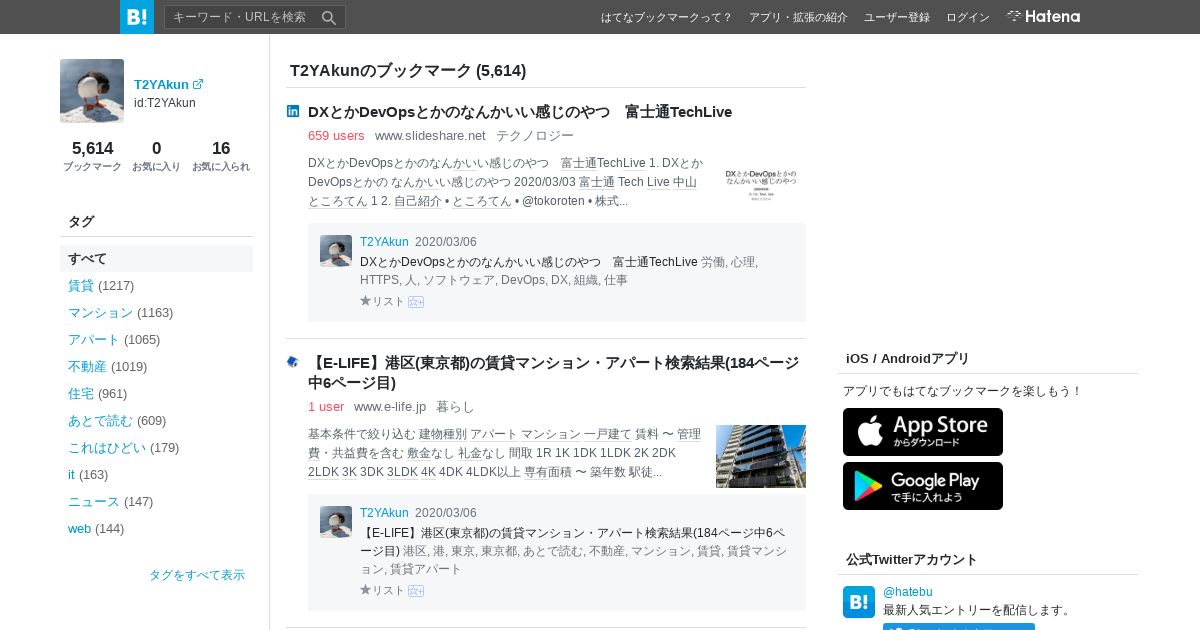Click image icon next to ★リスト in DevOps comment
This screenshot has width=1200, height=630.
click(x=416, y=302)
